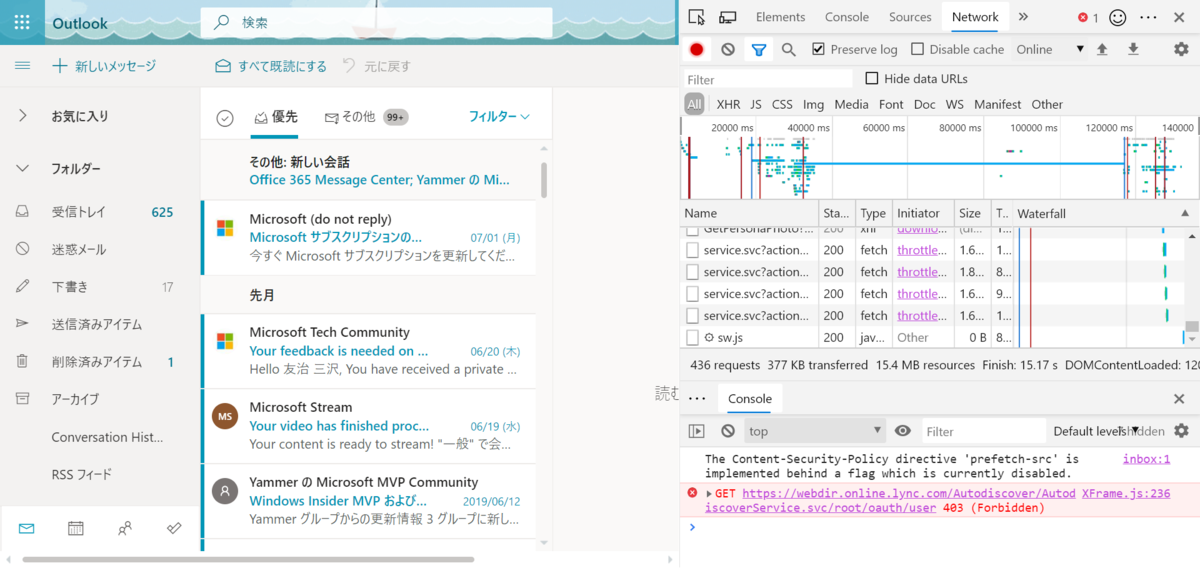
Task: Switch to Calendar module icon
Action: click(76, 528)
